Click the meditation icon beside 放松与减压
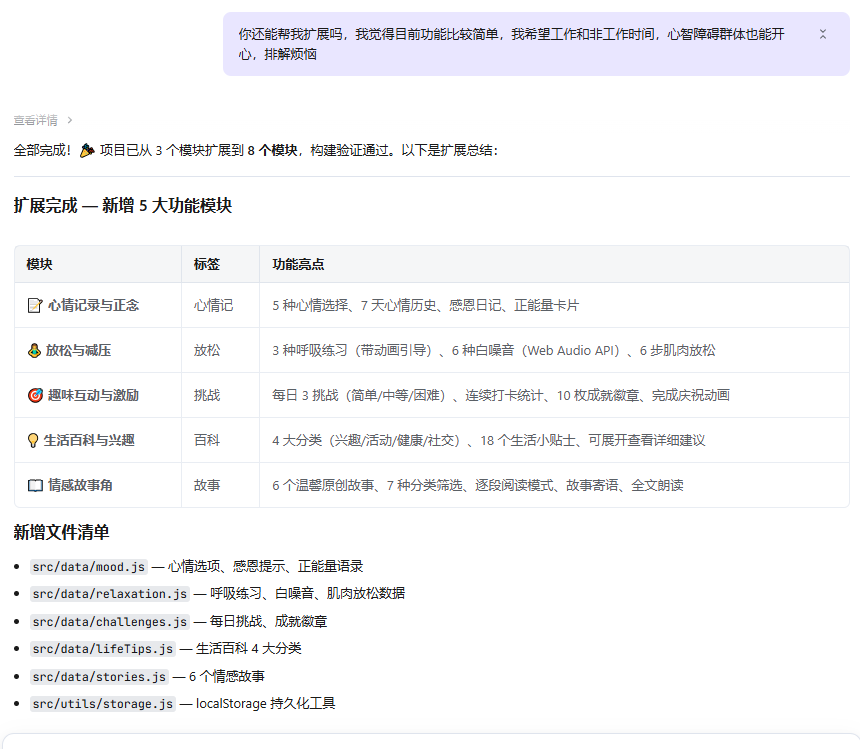Viewport: 860px width, 749px height. 34,350
